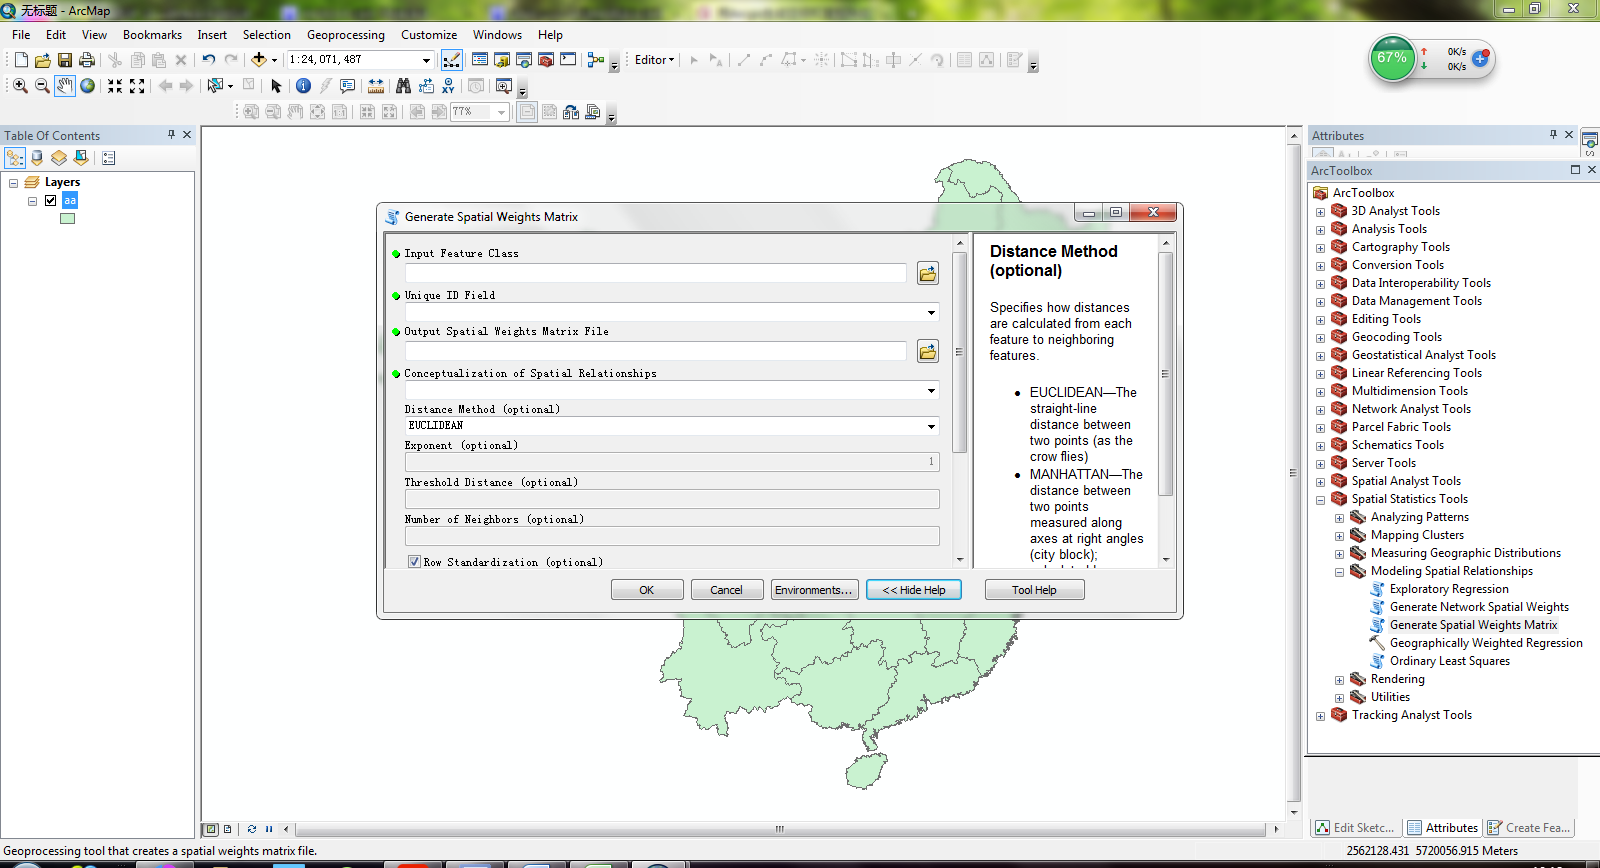1600x868 pixels.
Task: Open the Find binoculars tool
Action: tap(403, 86)
